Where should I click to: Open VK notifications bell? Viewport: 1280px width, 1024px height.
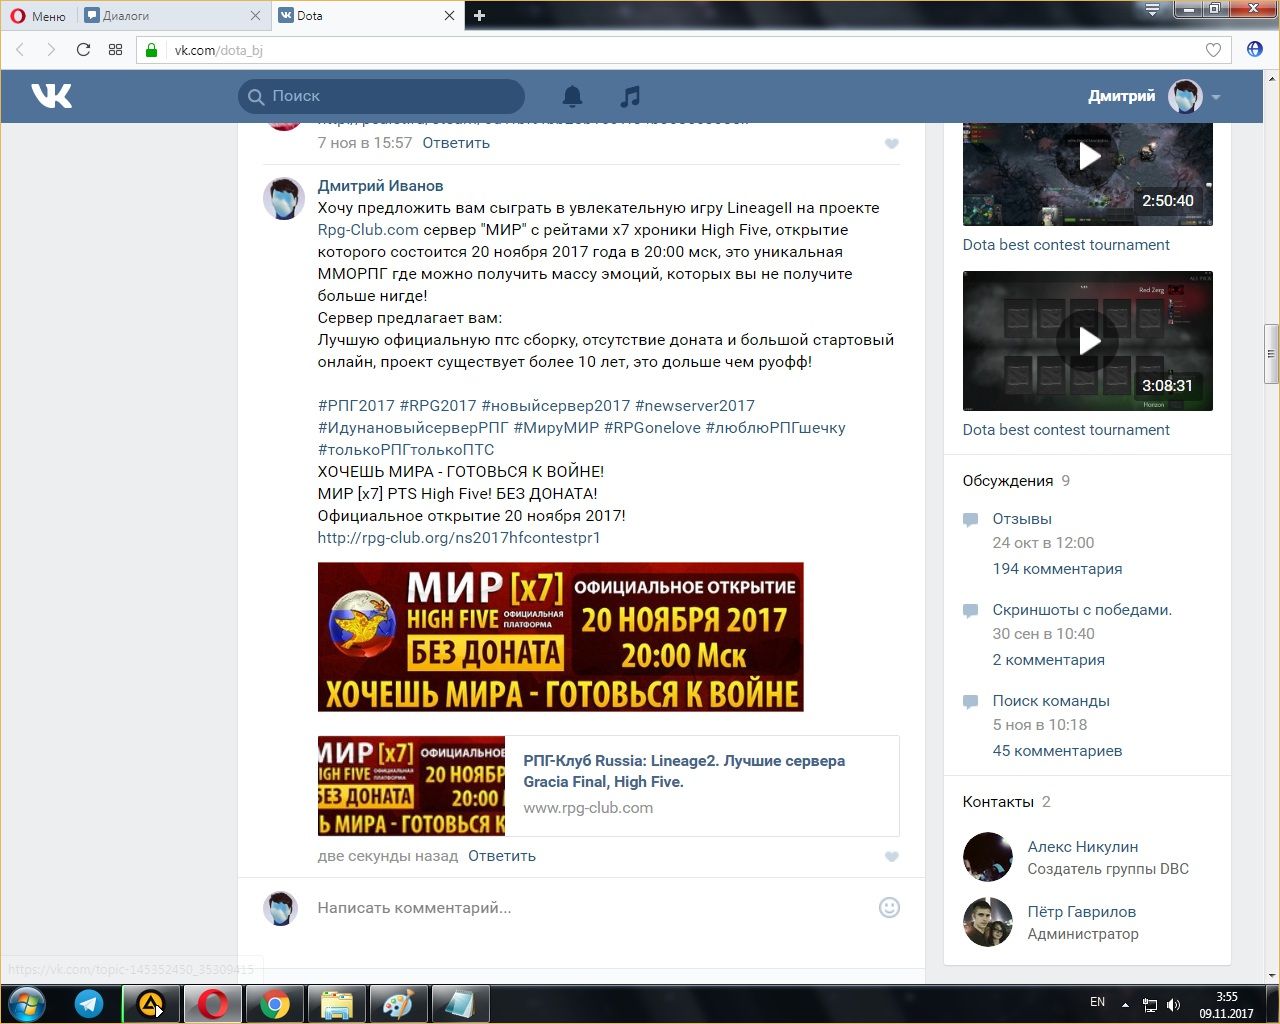point(572,96)
